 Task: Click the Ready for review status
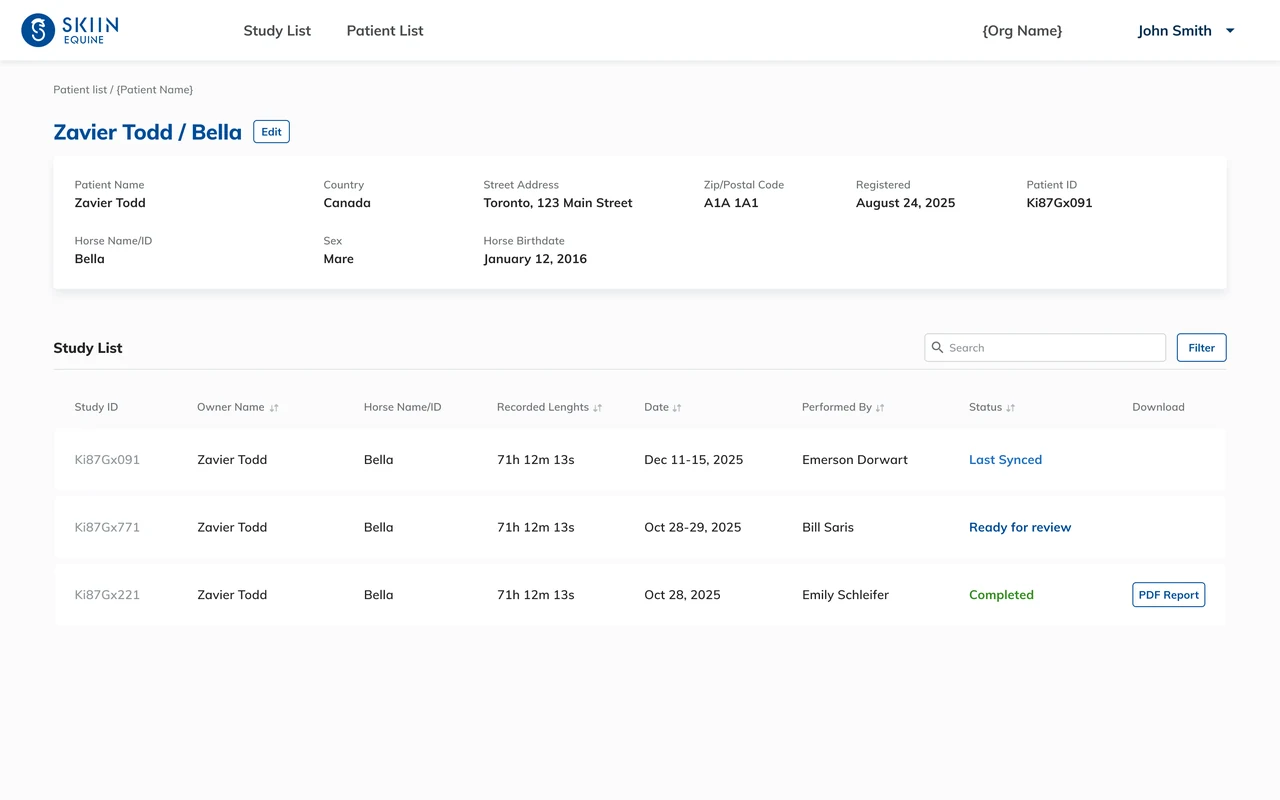pos(1020,527)
